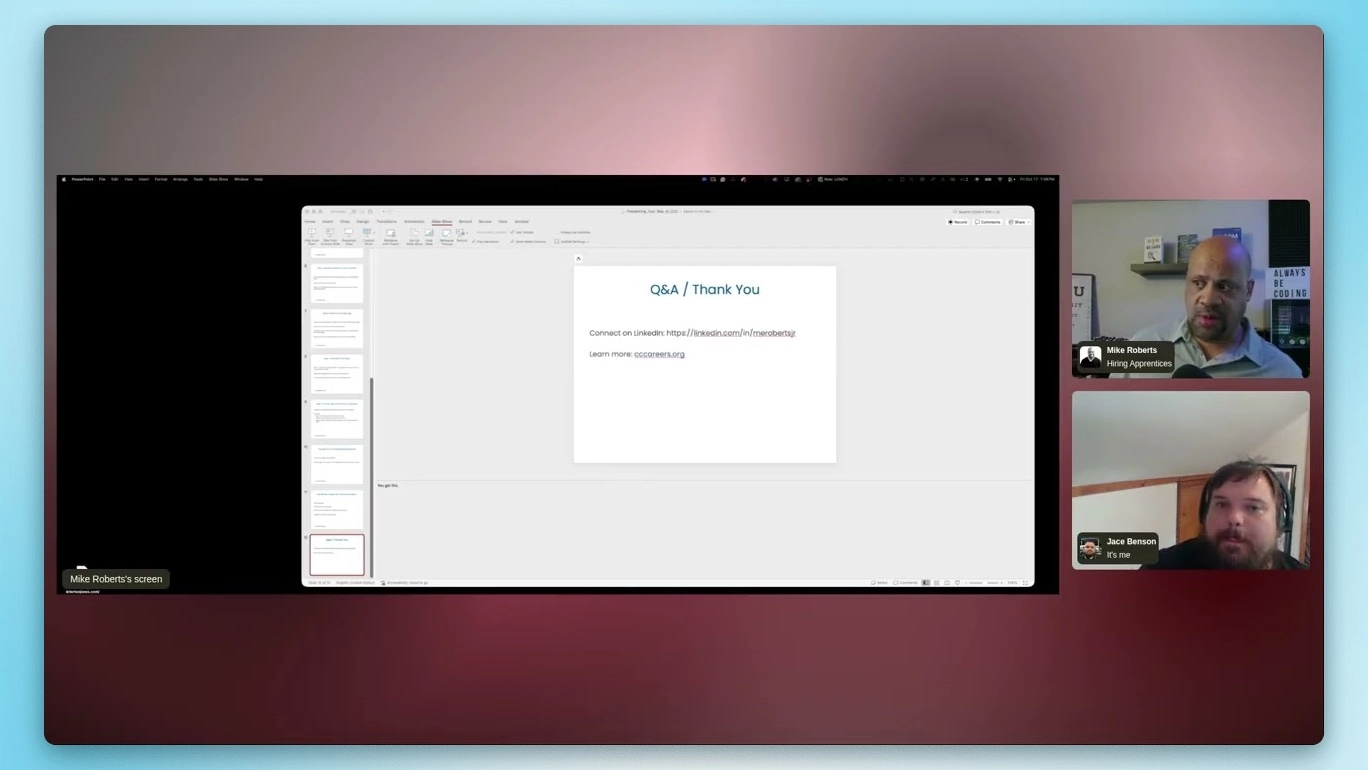Click the Rehearse with Coach icon
This screenshot has height=770, width=1368.
[392, 234]
